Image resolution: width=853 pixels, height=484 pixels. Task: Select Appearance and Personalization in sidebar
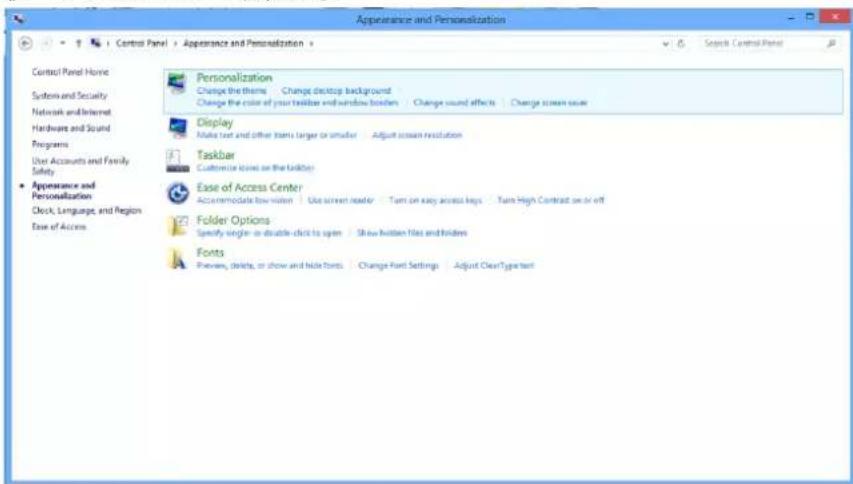click(x=63, y=190)
